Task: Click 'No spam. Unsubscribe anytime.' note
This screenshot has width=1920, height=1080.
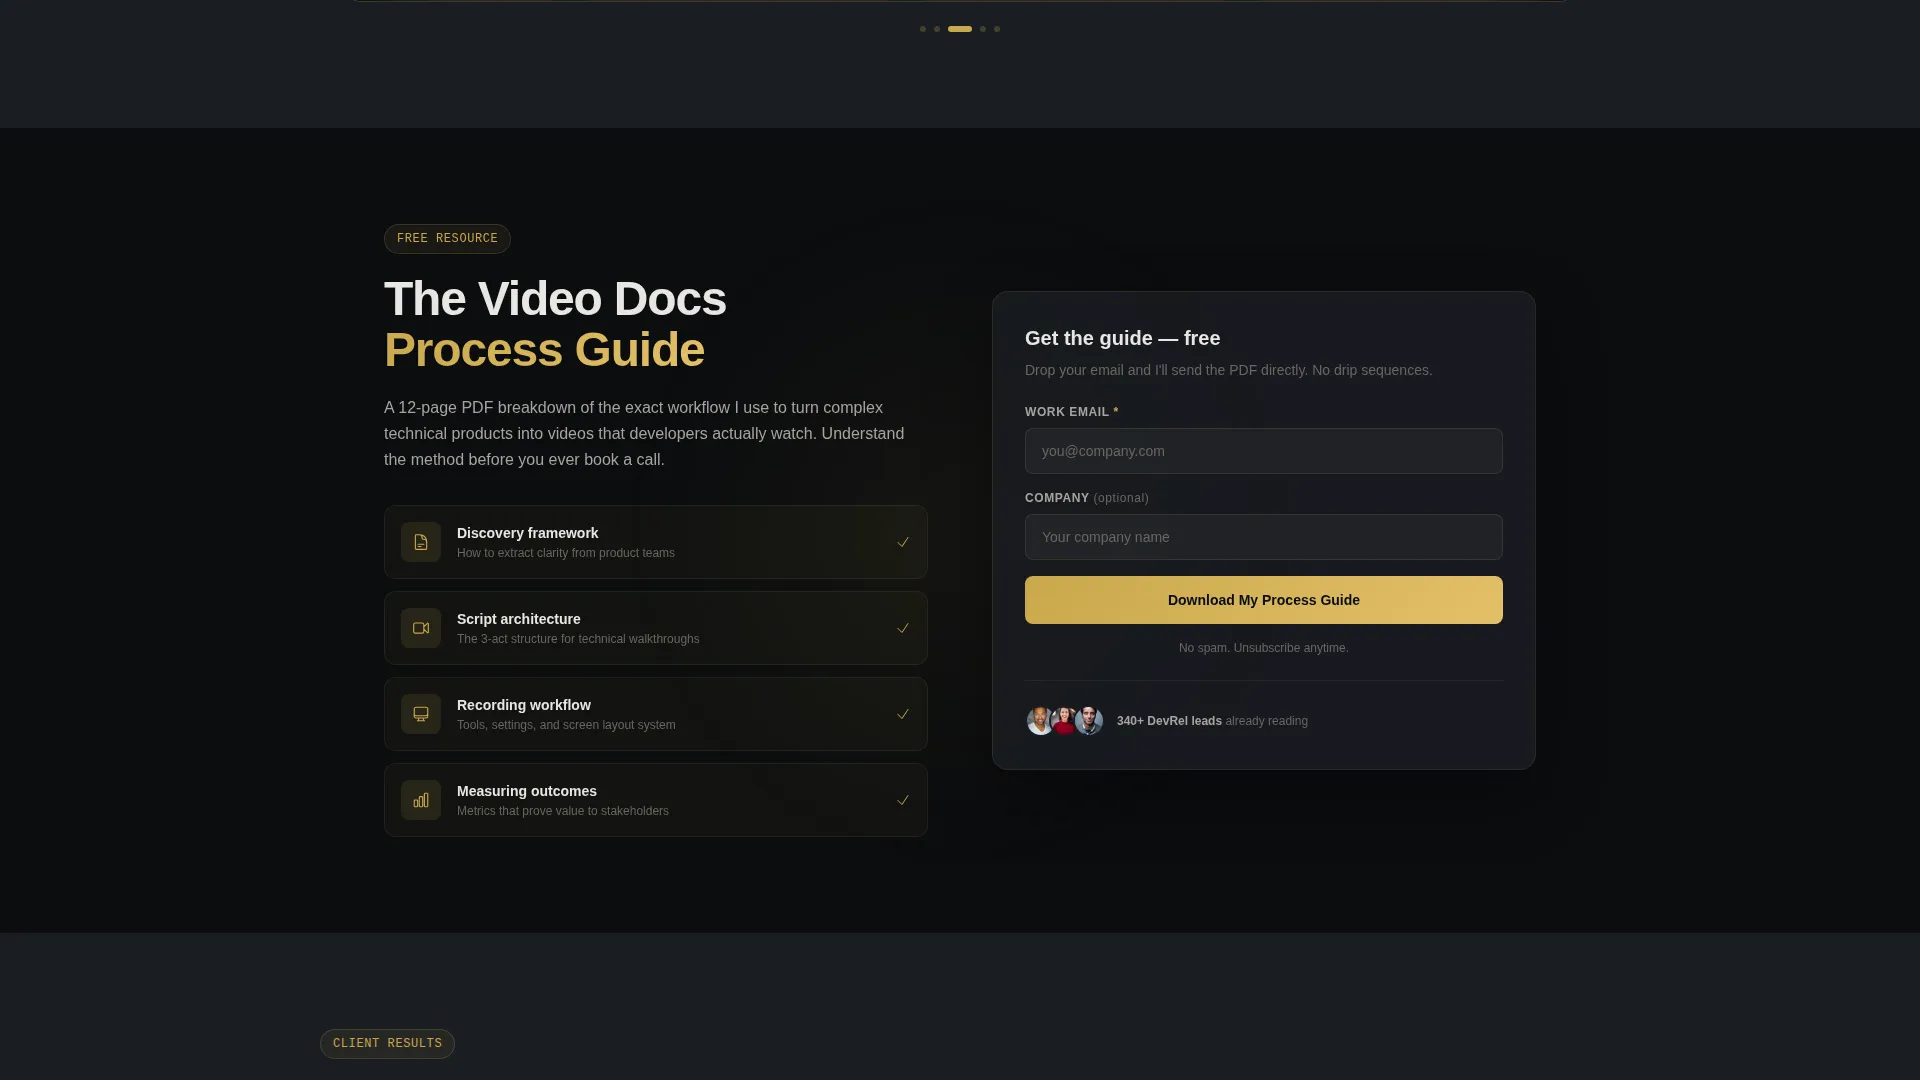Action: pyautogui.click(x=1264, y=648)
